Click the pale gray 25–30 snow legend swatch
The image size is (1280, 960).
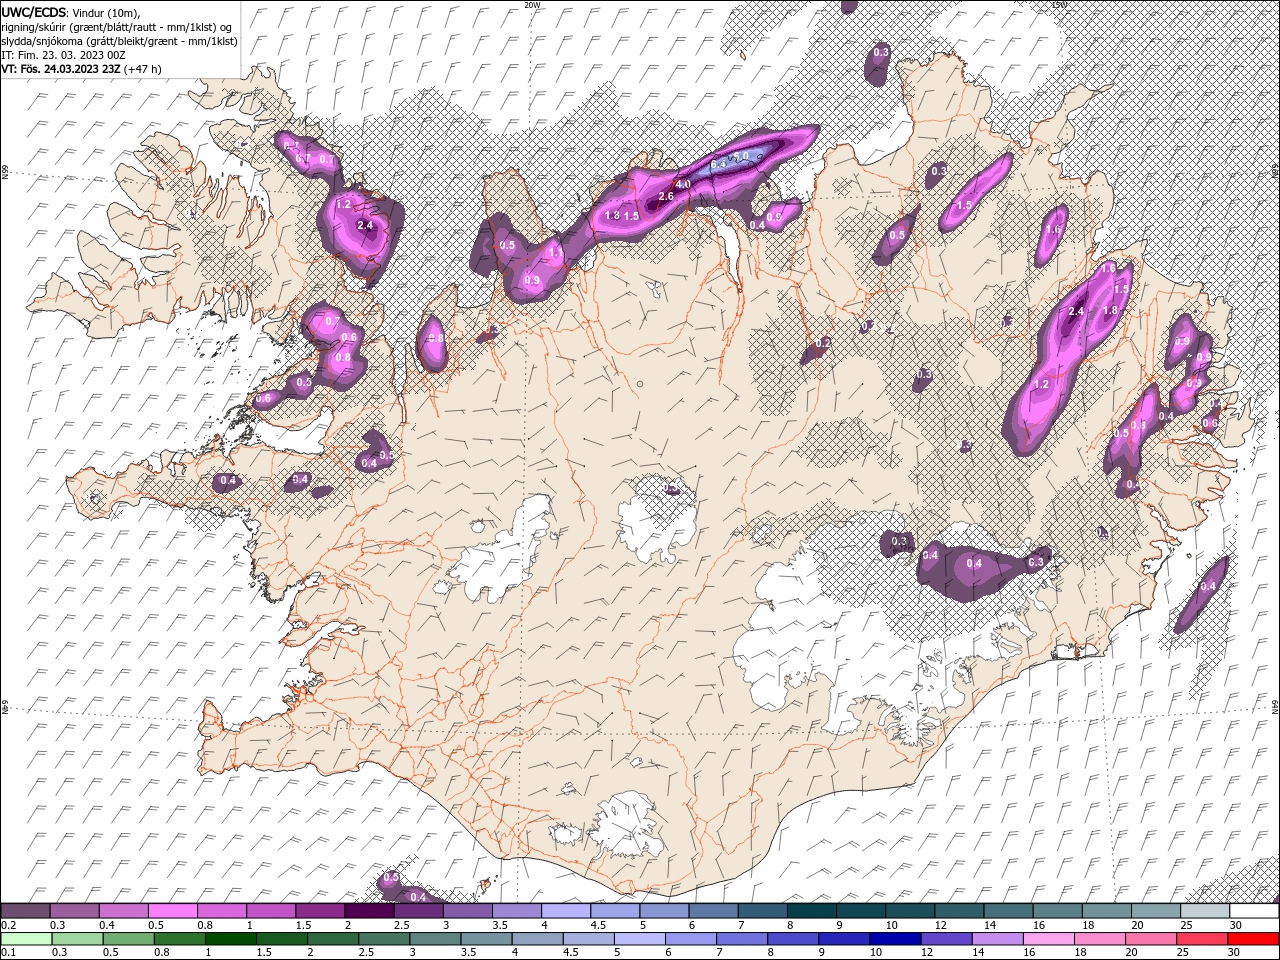click(1205, 911)
